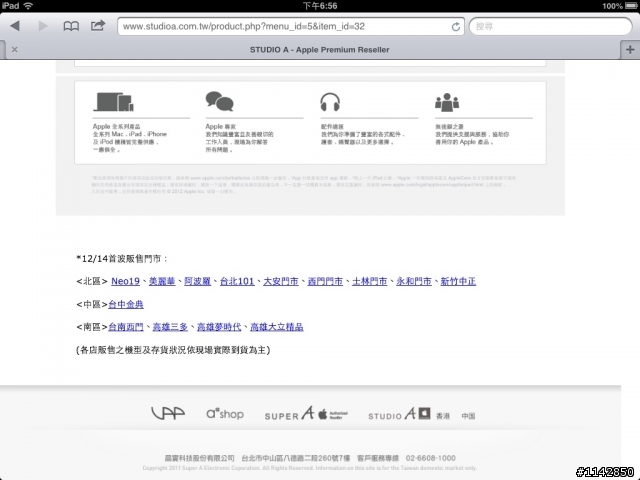Click the VAP logo in the footer
The image size is (640, 480).
[168, 413]
